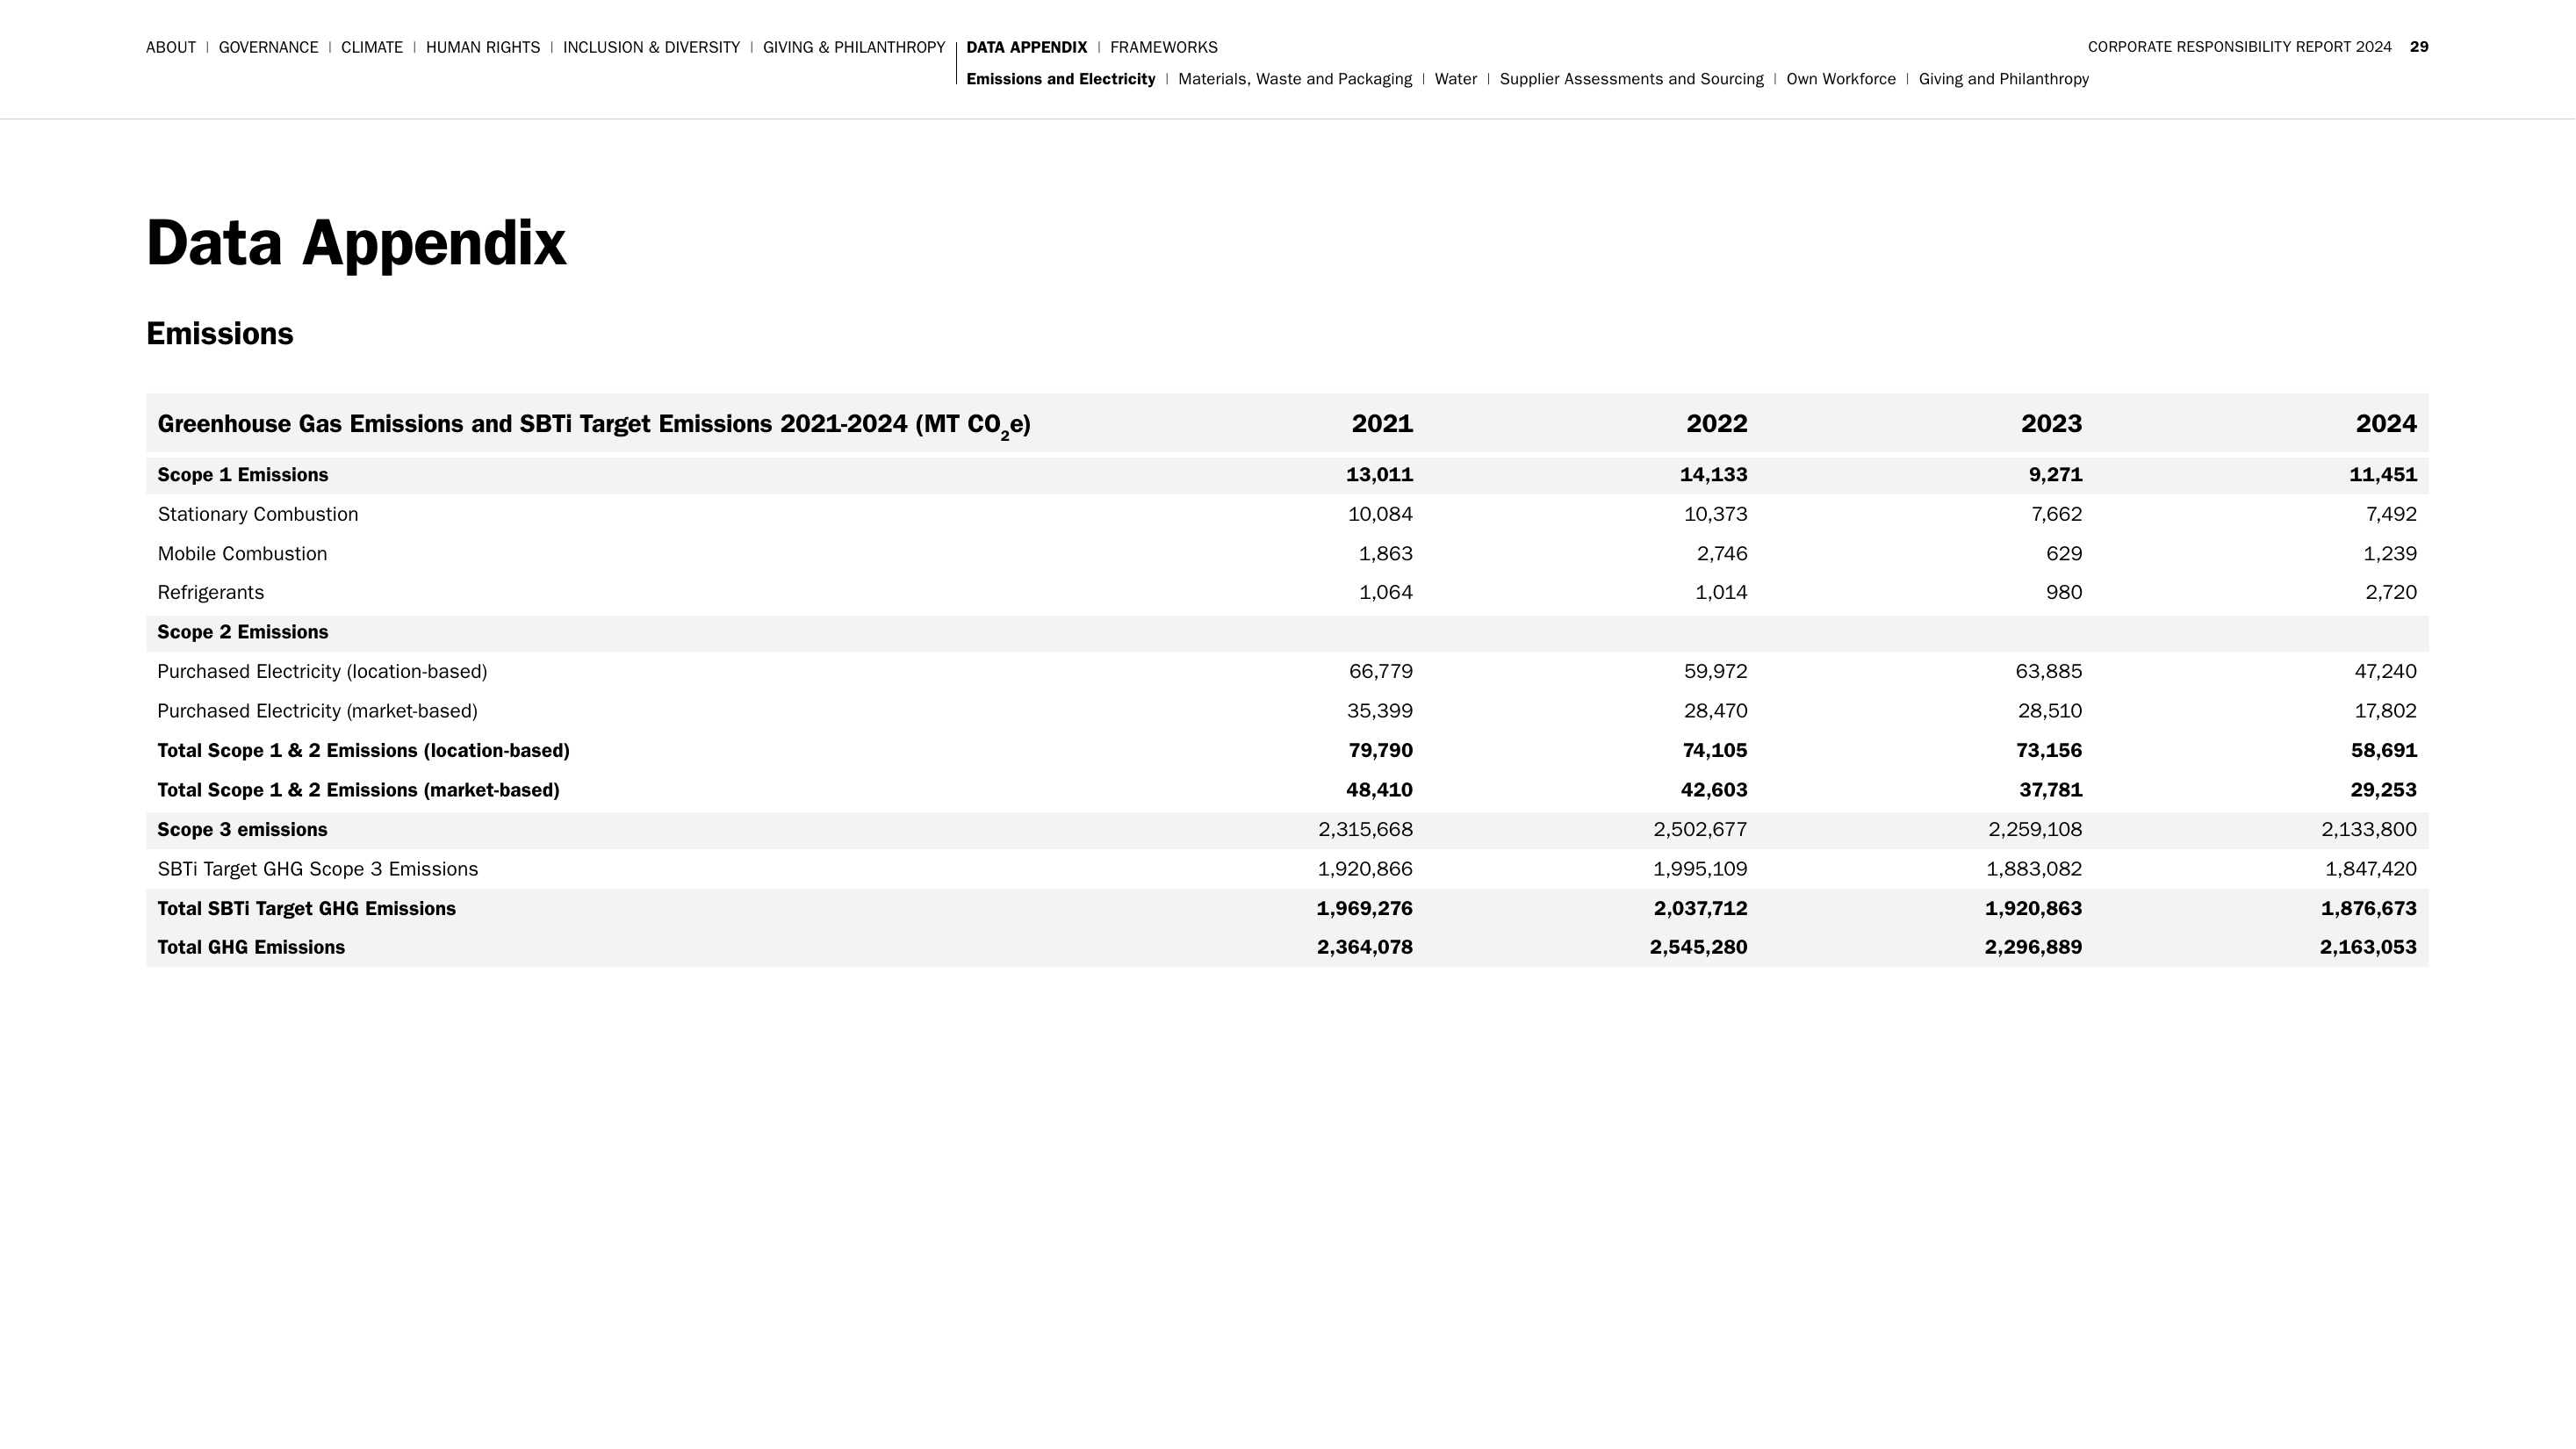Switch to the FRAMEWORKS tab
This screenshot has height=1449, width=2576.
point(1164,47)
